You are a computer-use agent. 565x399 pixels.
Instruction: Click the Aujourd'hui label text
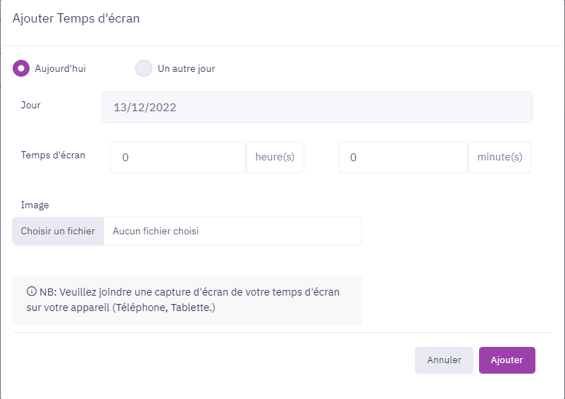coord(60,68)
